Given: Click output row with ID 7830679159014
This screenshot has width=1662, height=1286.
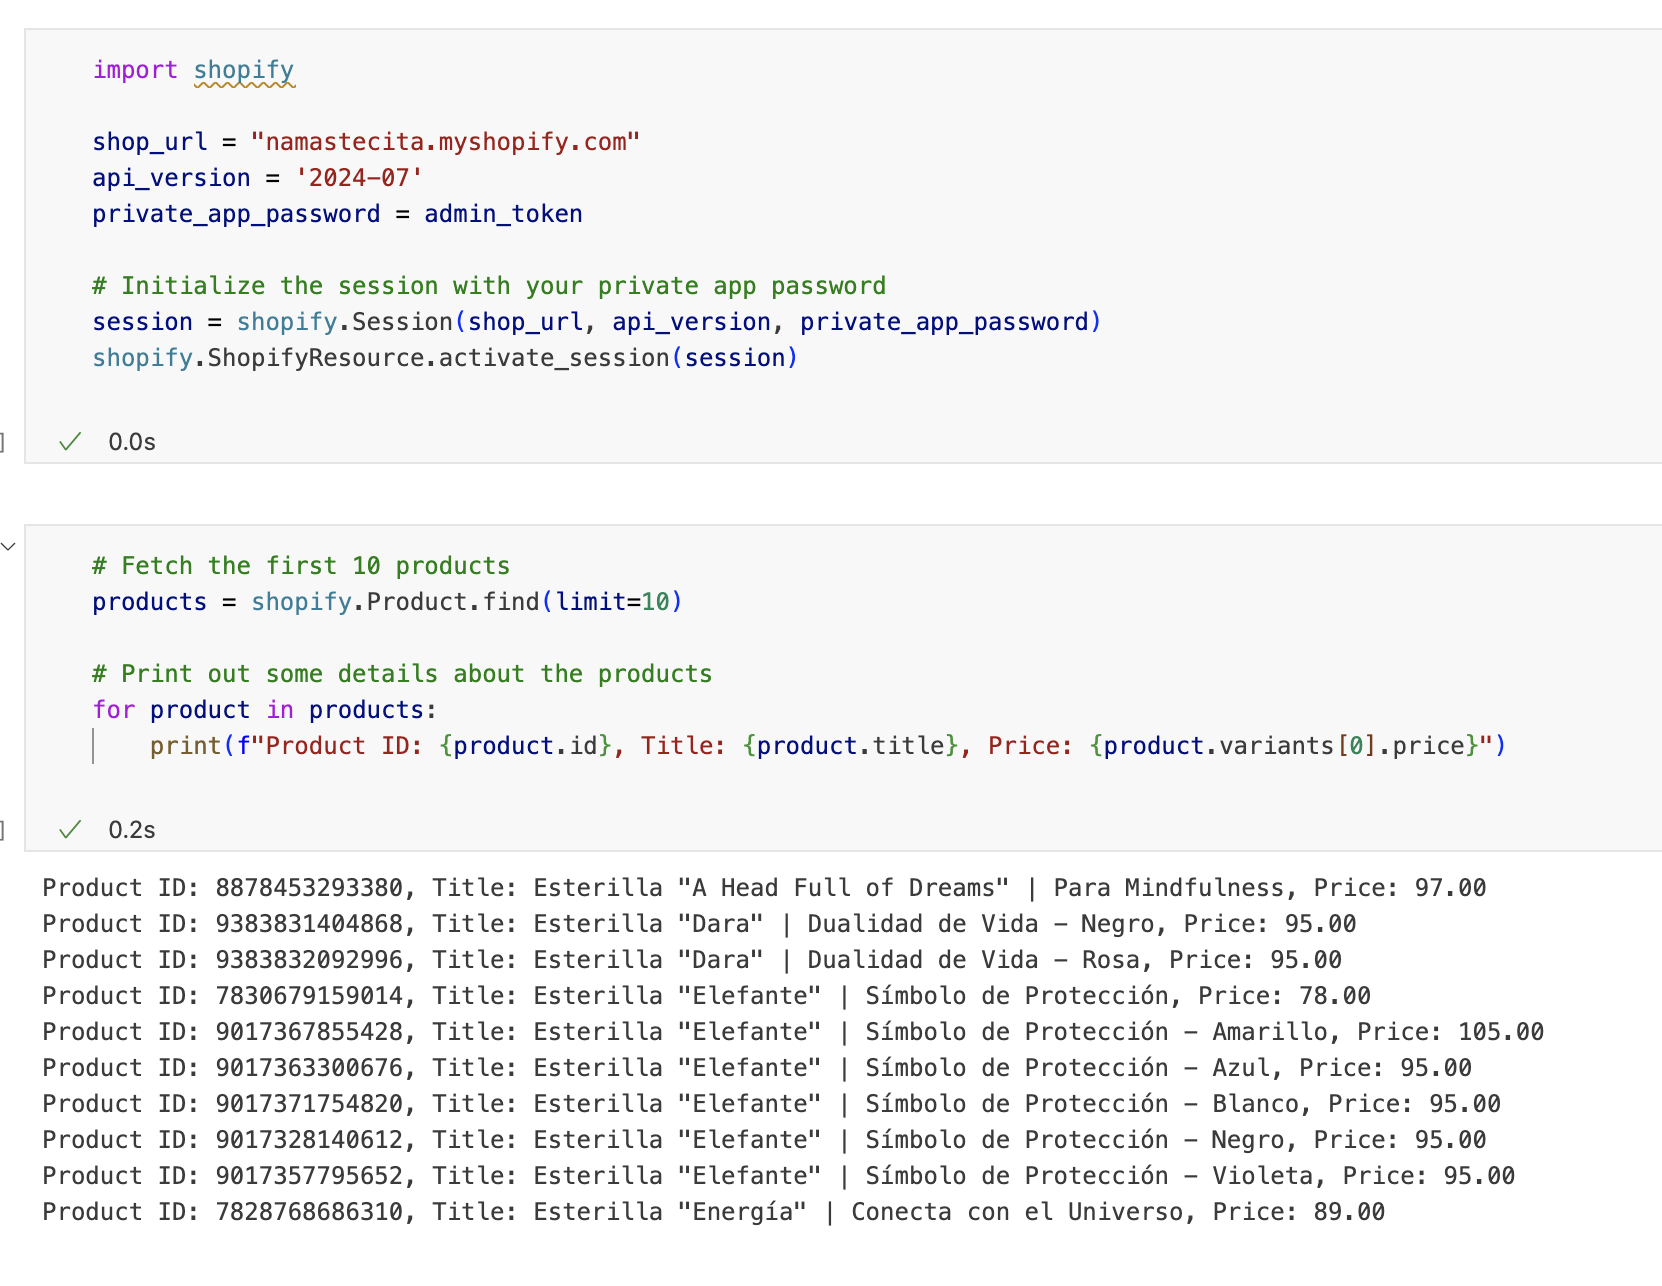Looking at the screenshot, I should click(x=706, y=996).
